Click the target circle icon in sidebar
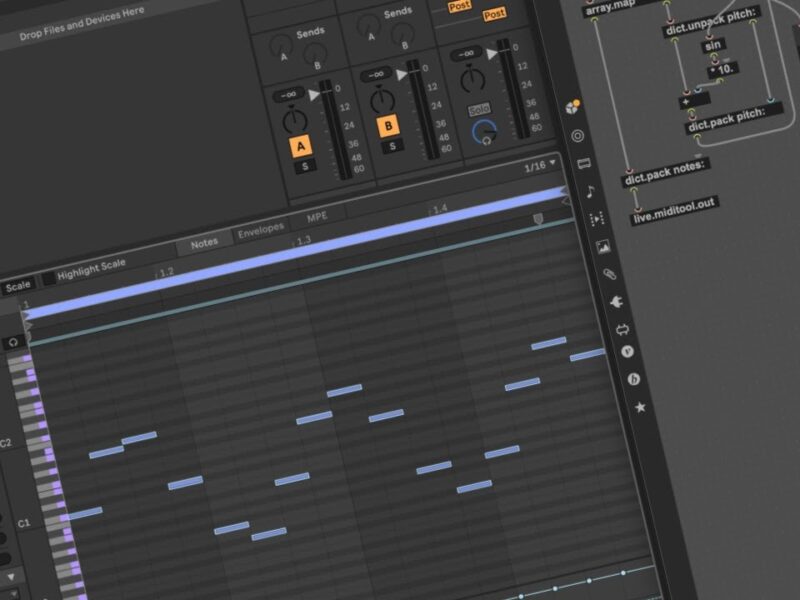 pos(577,136)
